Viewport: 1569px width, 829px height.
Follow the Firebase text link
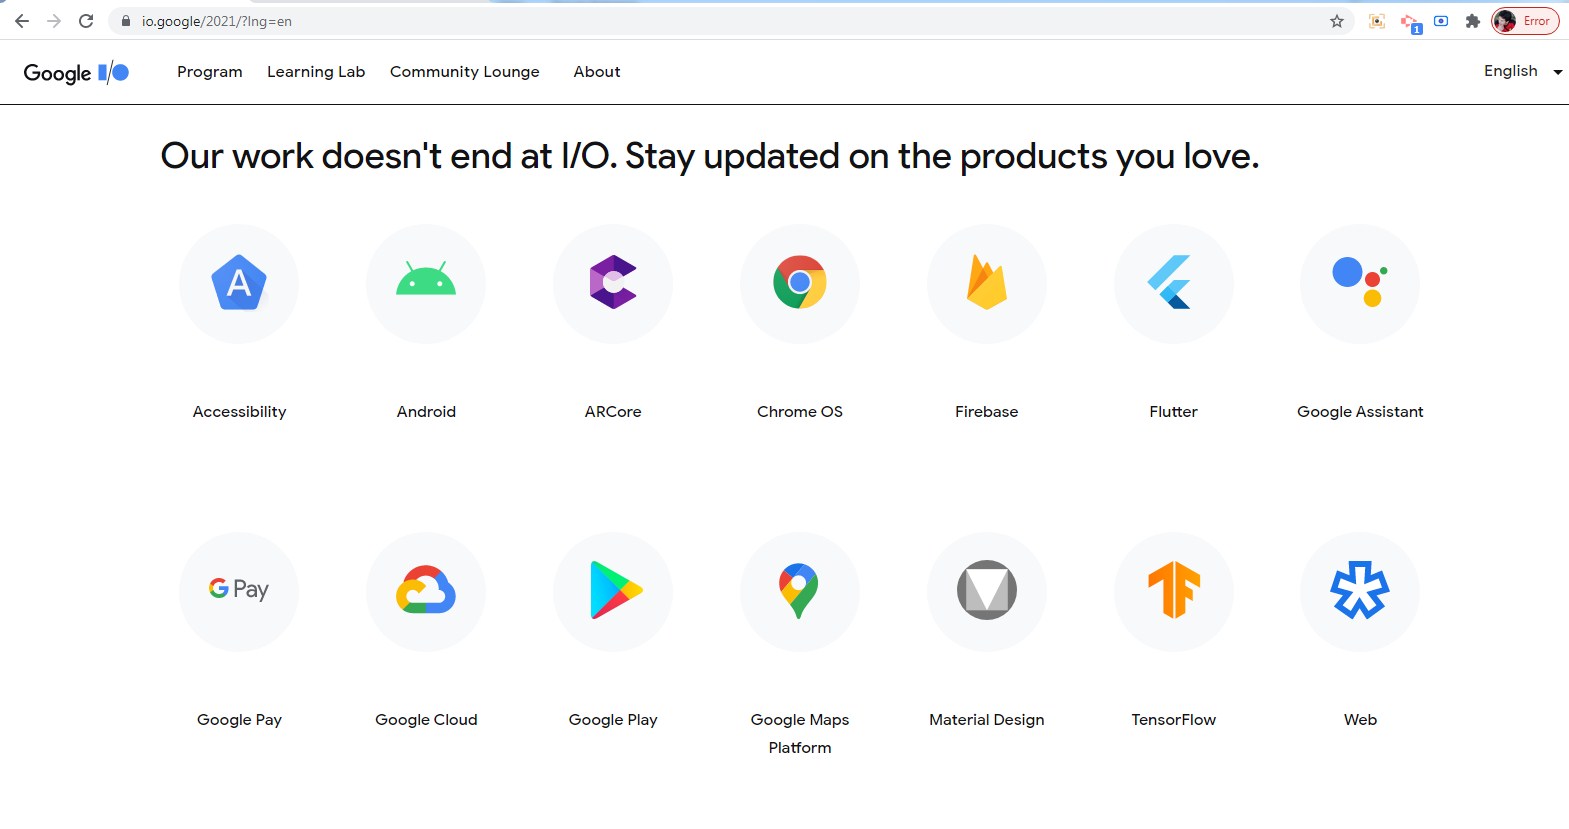987,412
